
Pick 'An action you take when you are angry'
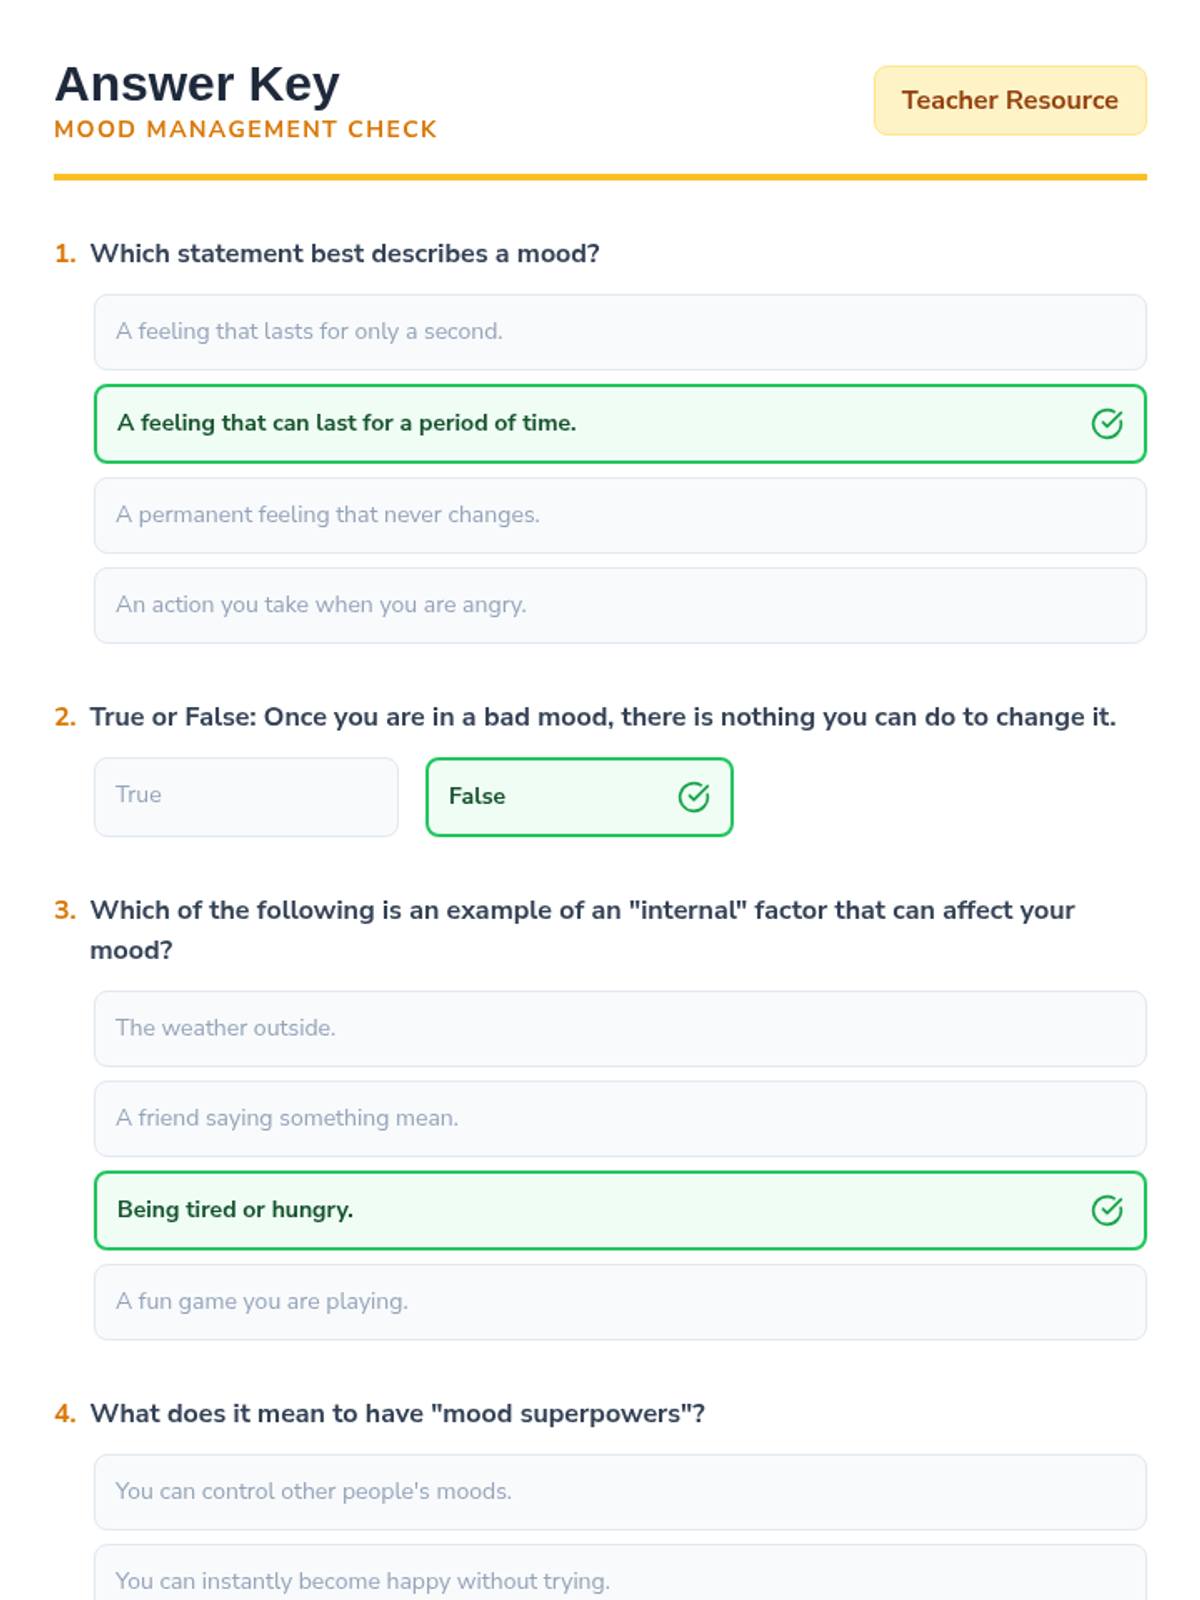coord(619,605)
